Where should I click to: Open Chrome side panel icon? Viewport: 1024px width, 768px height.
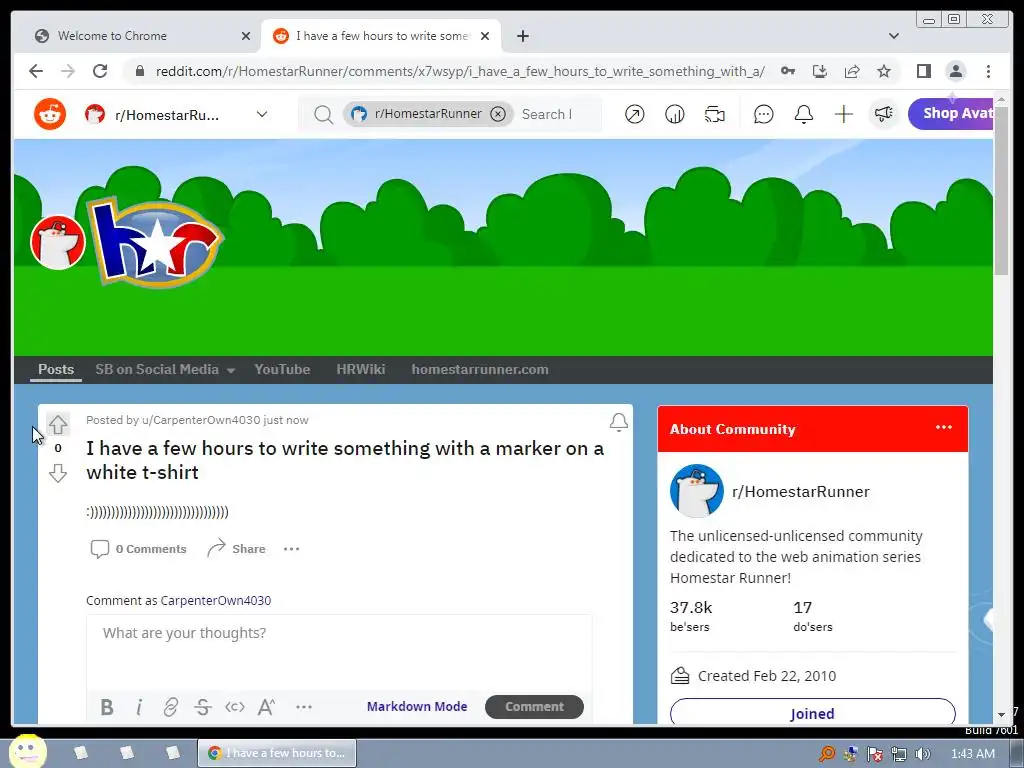click(x=923, y=71)
